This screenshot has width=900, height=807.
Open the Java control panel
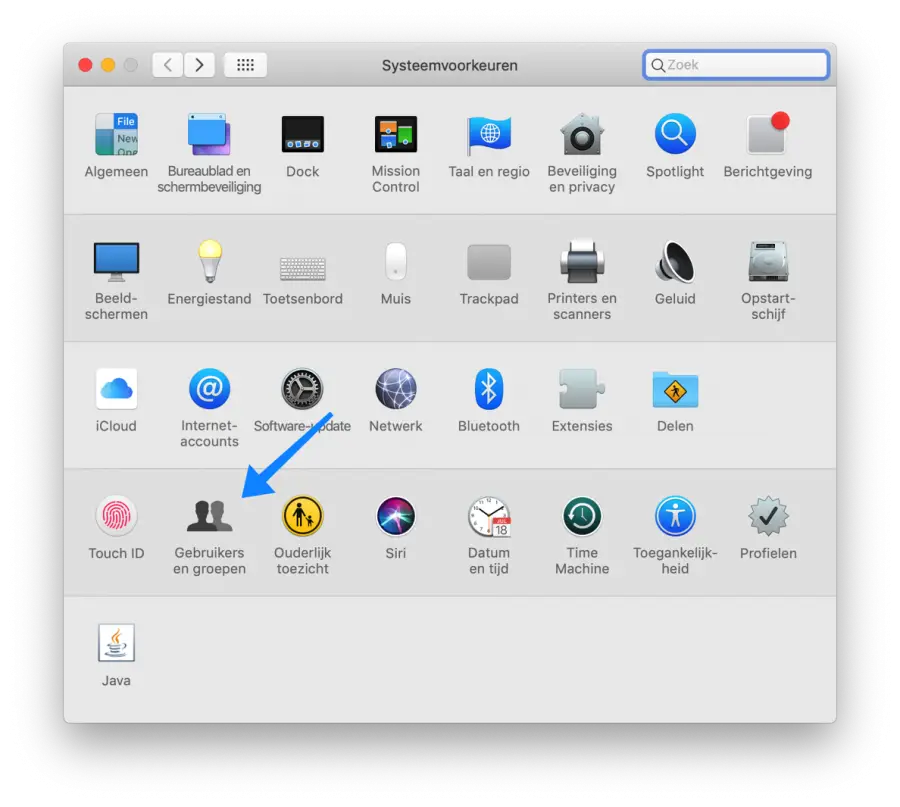pyautogui.click(x=116, y=643)
